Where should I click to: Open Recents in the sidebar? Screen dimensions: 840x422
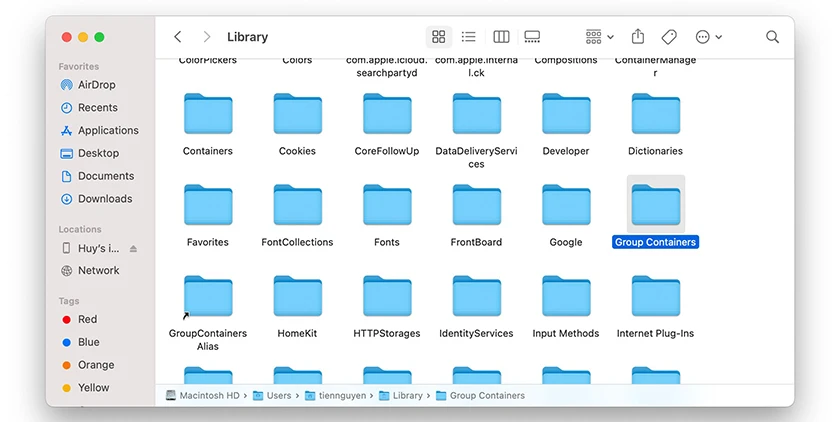click(89, 108)
